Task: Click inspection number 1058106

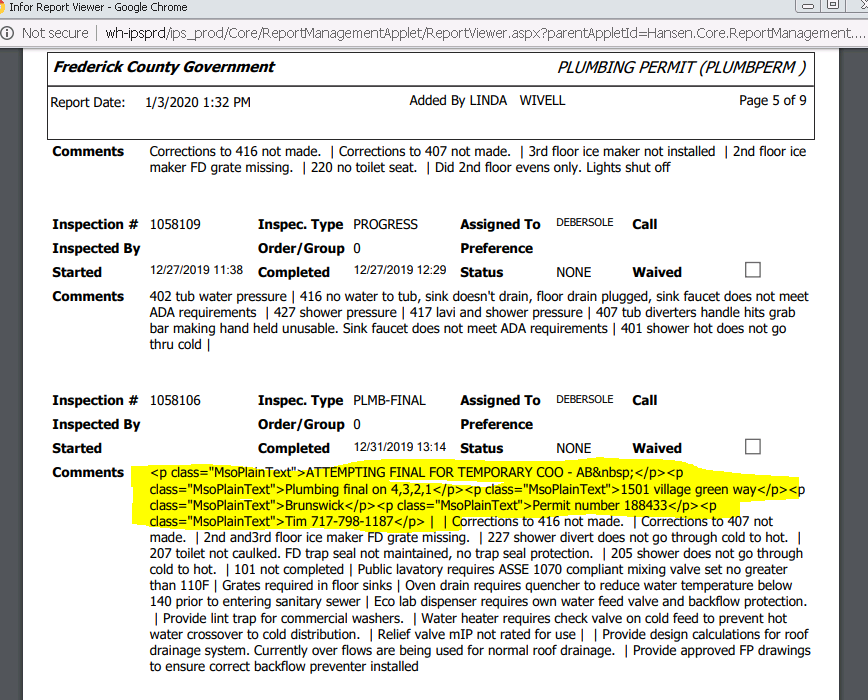Action: [x=175, y=401]
